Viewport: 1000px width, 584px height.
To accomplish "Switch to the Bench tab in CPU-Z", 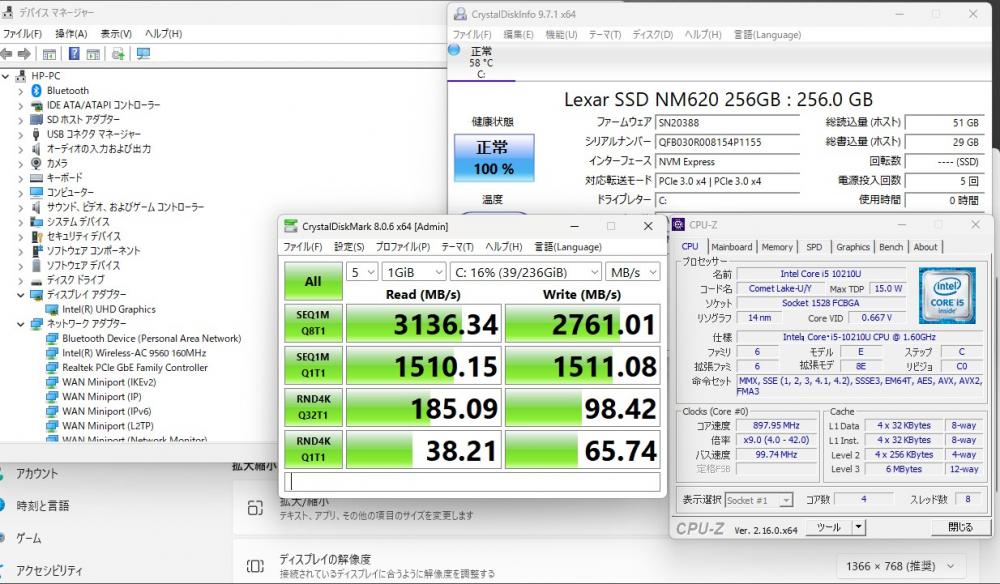I will coord(891,247).
